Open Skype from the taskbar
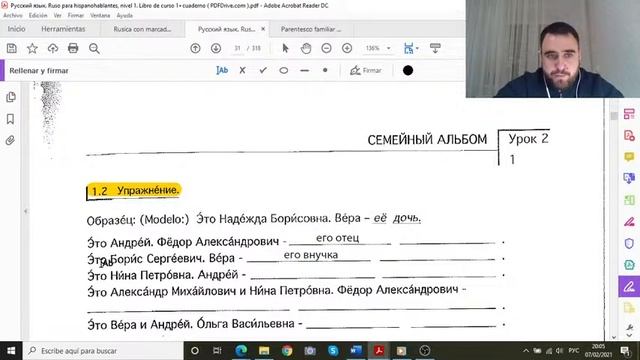The height and width of the screenshot is (360, 640). click(x=333, y=351)
